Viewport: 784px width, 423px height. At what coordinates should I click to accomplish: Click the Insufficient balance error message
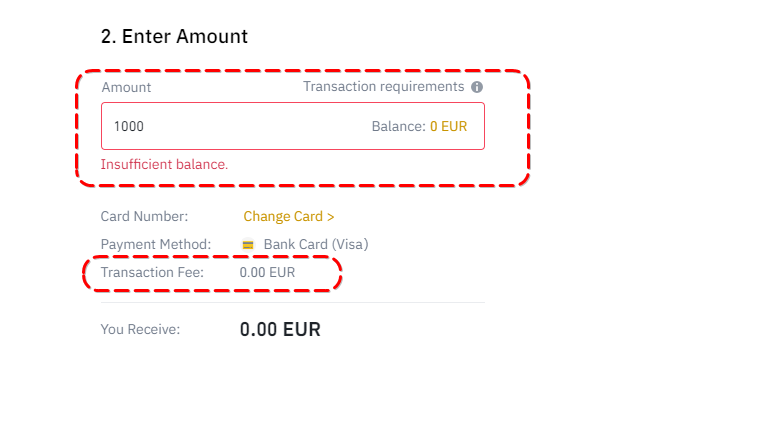pyautogui.click(x=164, y=164)
